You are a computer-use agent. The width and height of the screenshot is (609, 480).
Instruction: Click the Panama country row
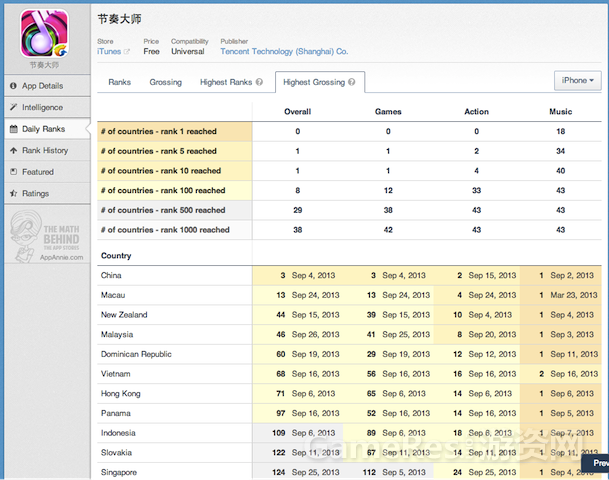pos(349,414)
